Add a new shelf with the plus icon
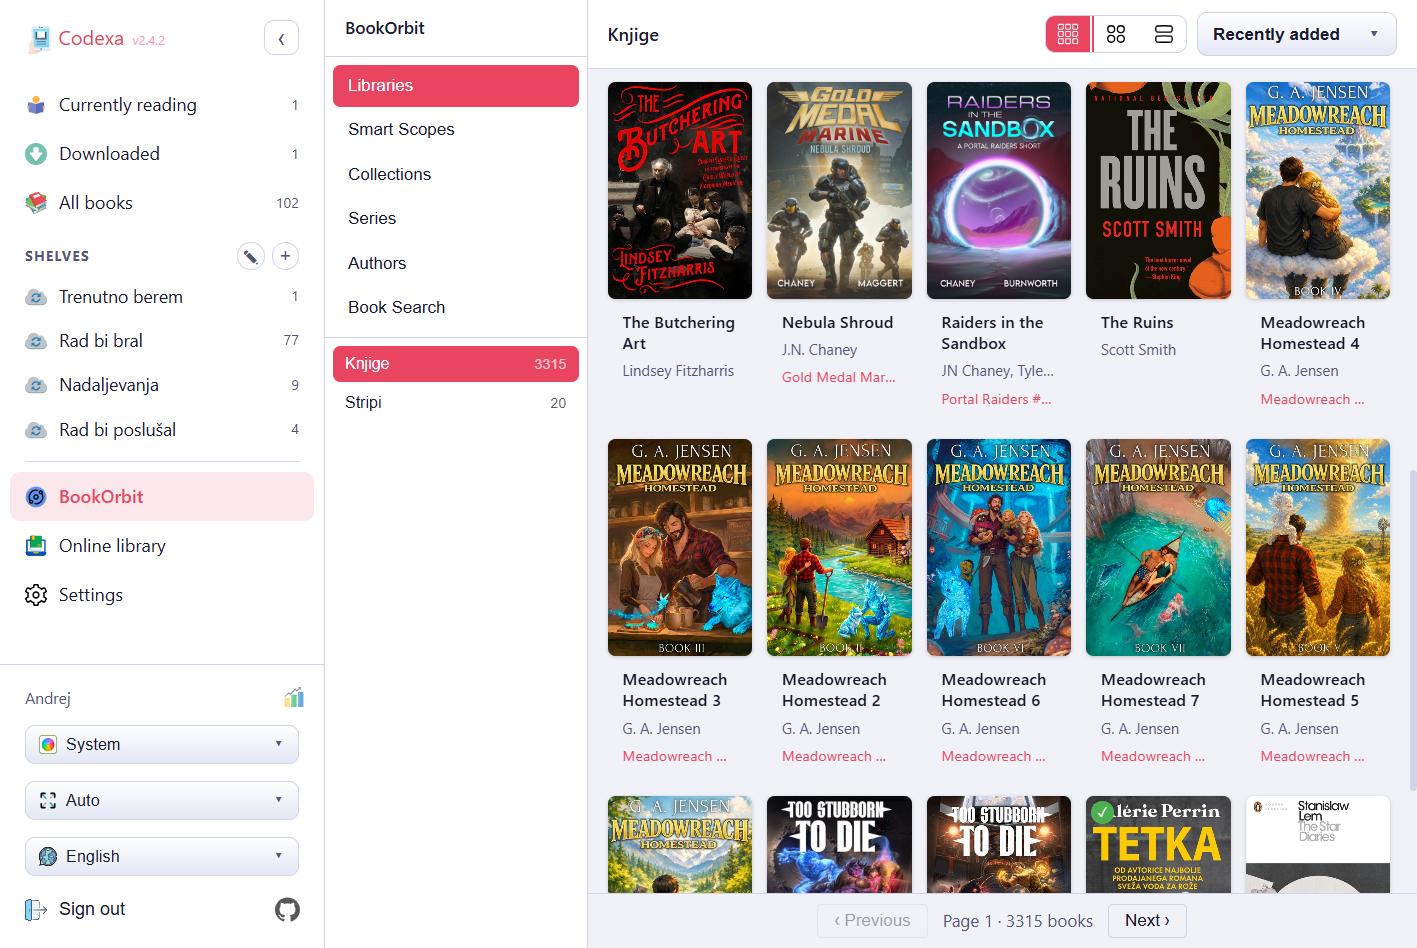1417x948 pixels. (x=285, y=256)
